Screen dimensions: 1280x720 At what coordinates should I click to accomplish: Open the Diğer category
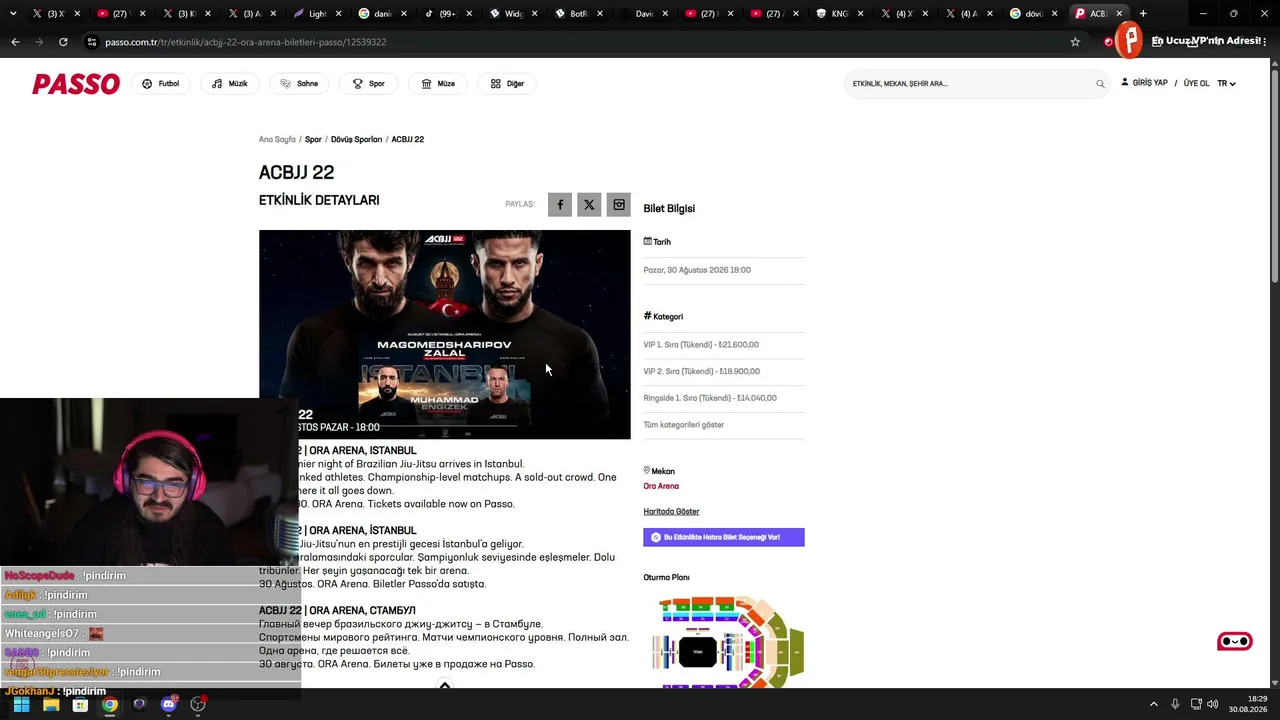507,84
